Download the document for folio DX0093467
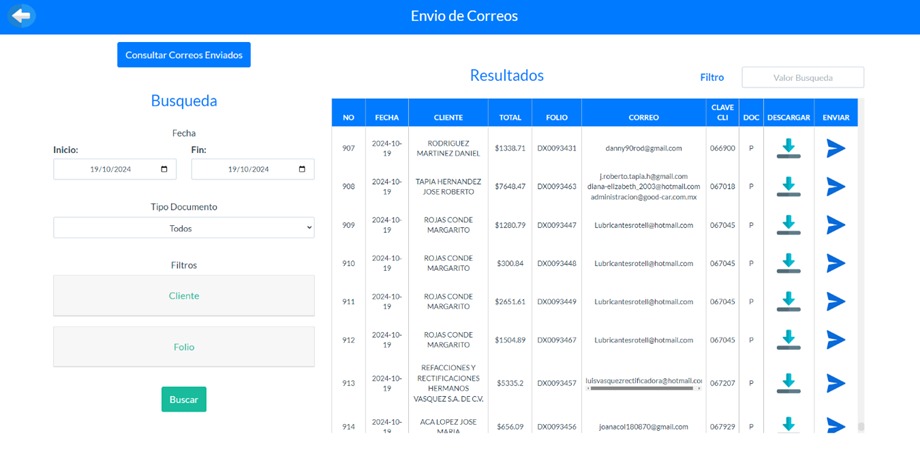Image resolution: width=920 pixels, height=454 pixels. [x=789, y=340]
